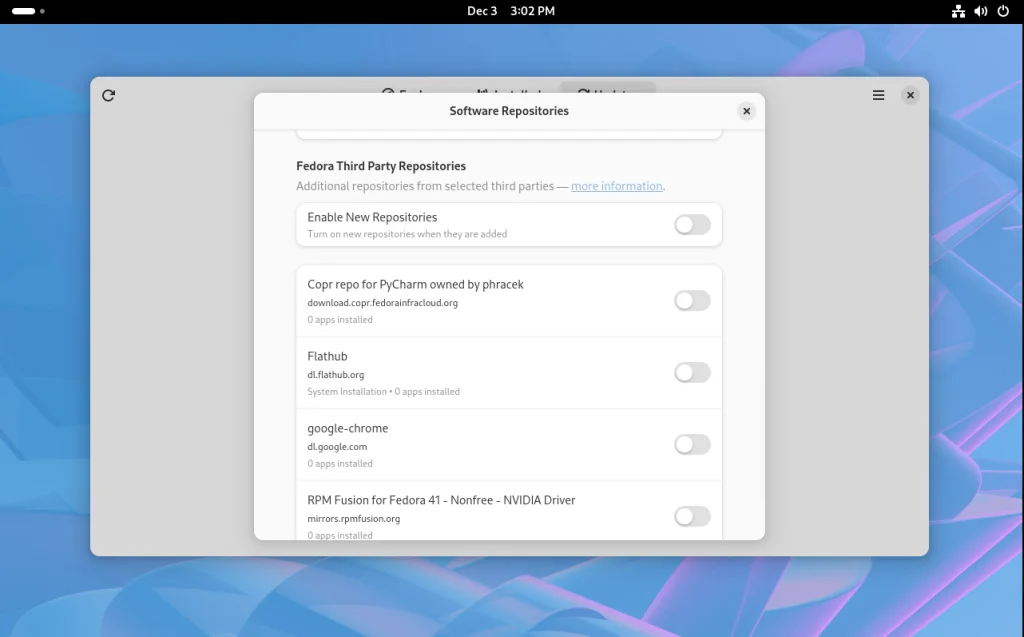Click the Fedora Third Party Repositories heading
The height and width of the screenshot is (637, 1024).
381,166
